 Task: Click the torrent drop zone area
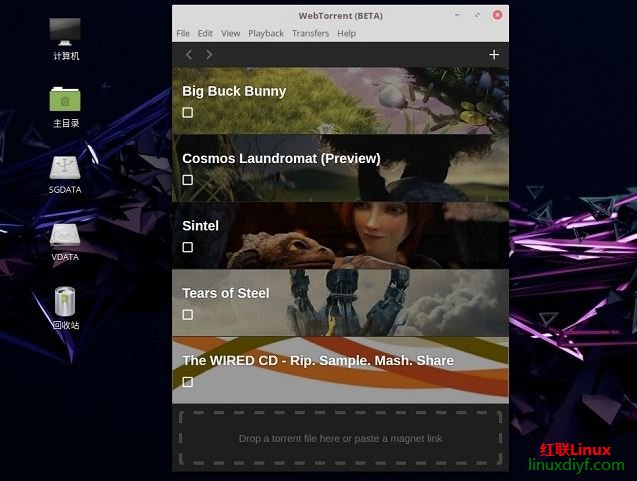[340, 438]
